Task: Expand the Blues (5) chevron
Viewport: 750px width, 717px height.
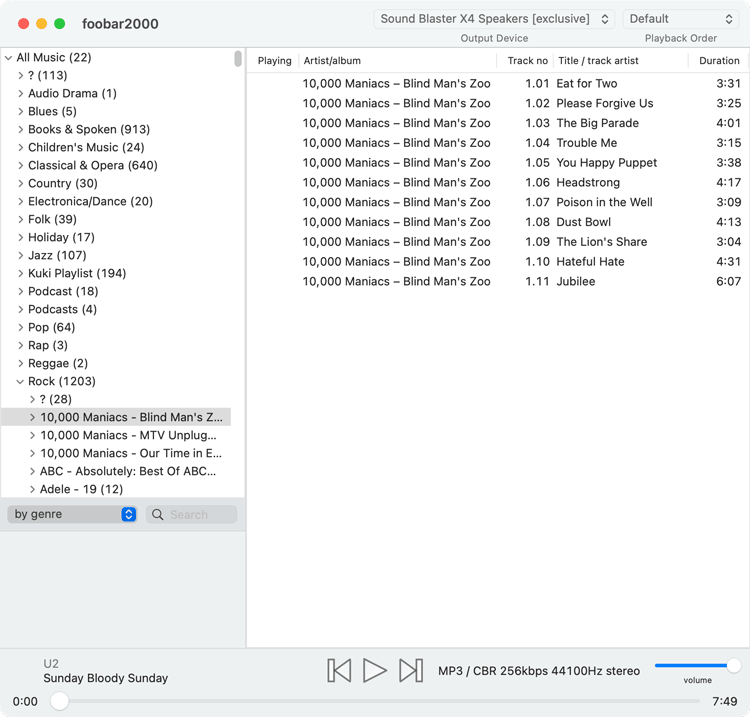Action: click(x=21, y=111)
